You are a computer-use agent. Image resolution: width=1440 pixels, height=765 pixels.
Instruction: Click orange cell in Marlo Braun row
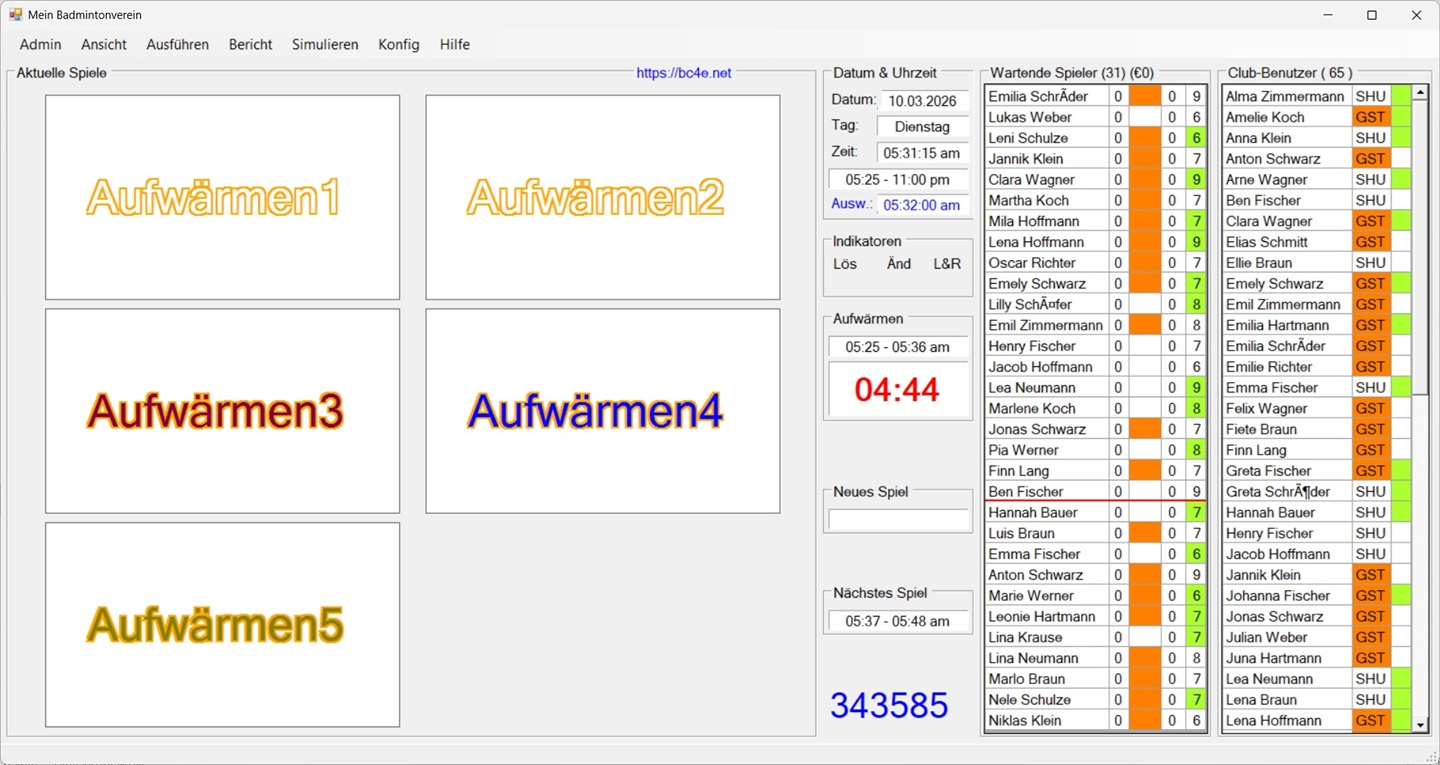click(1145, 679)
